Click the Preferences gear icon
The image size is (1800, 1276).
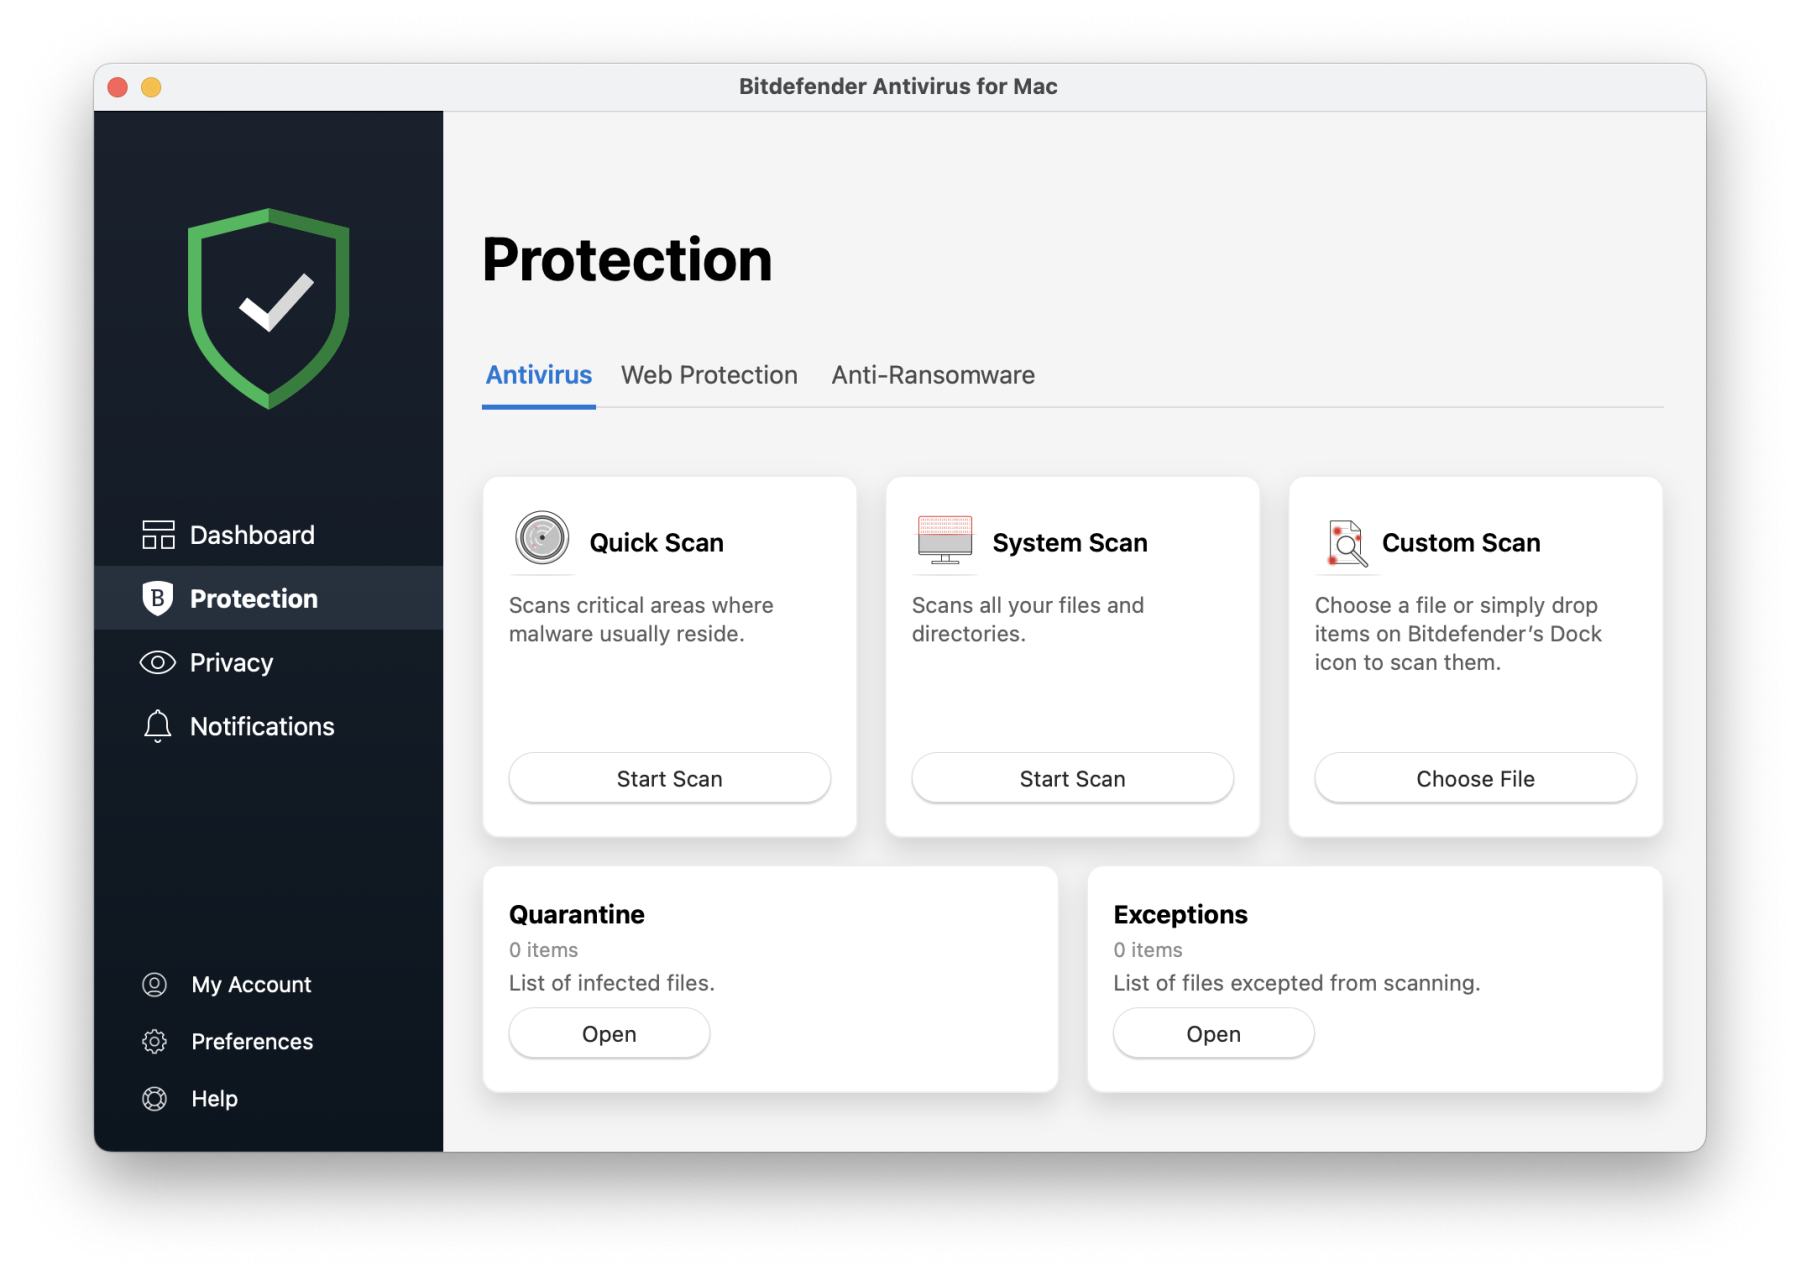tap(155, 1041)
